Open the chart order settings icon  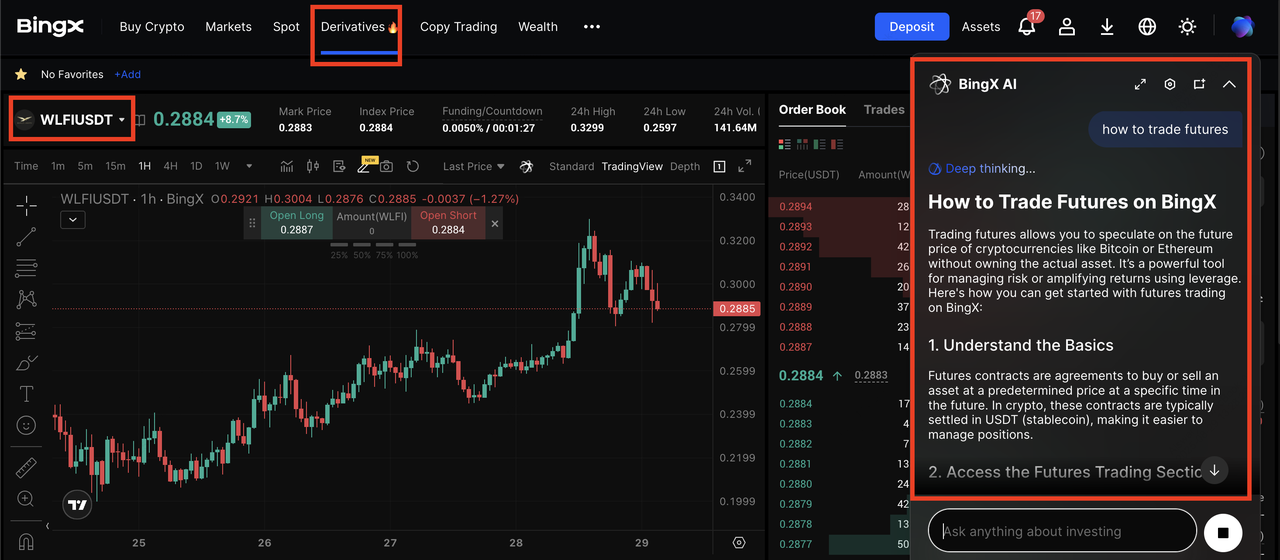click(339, 166)
